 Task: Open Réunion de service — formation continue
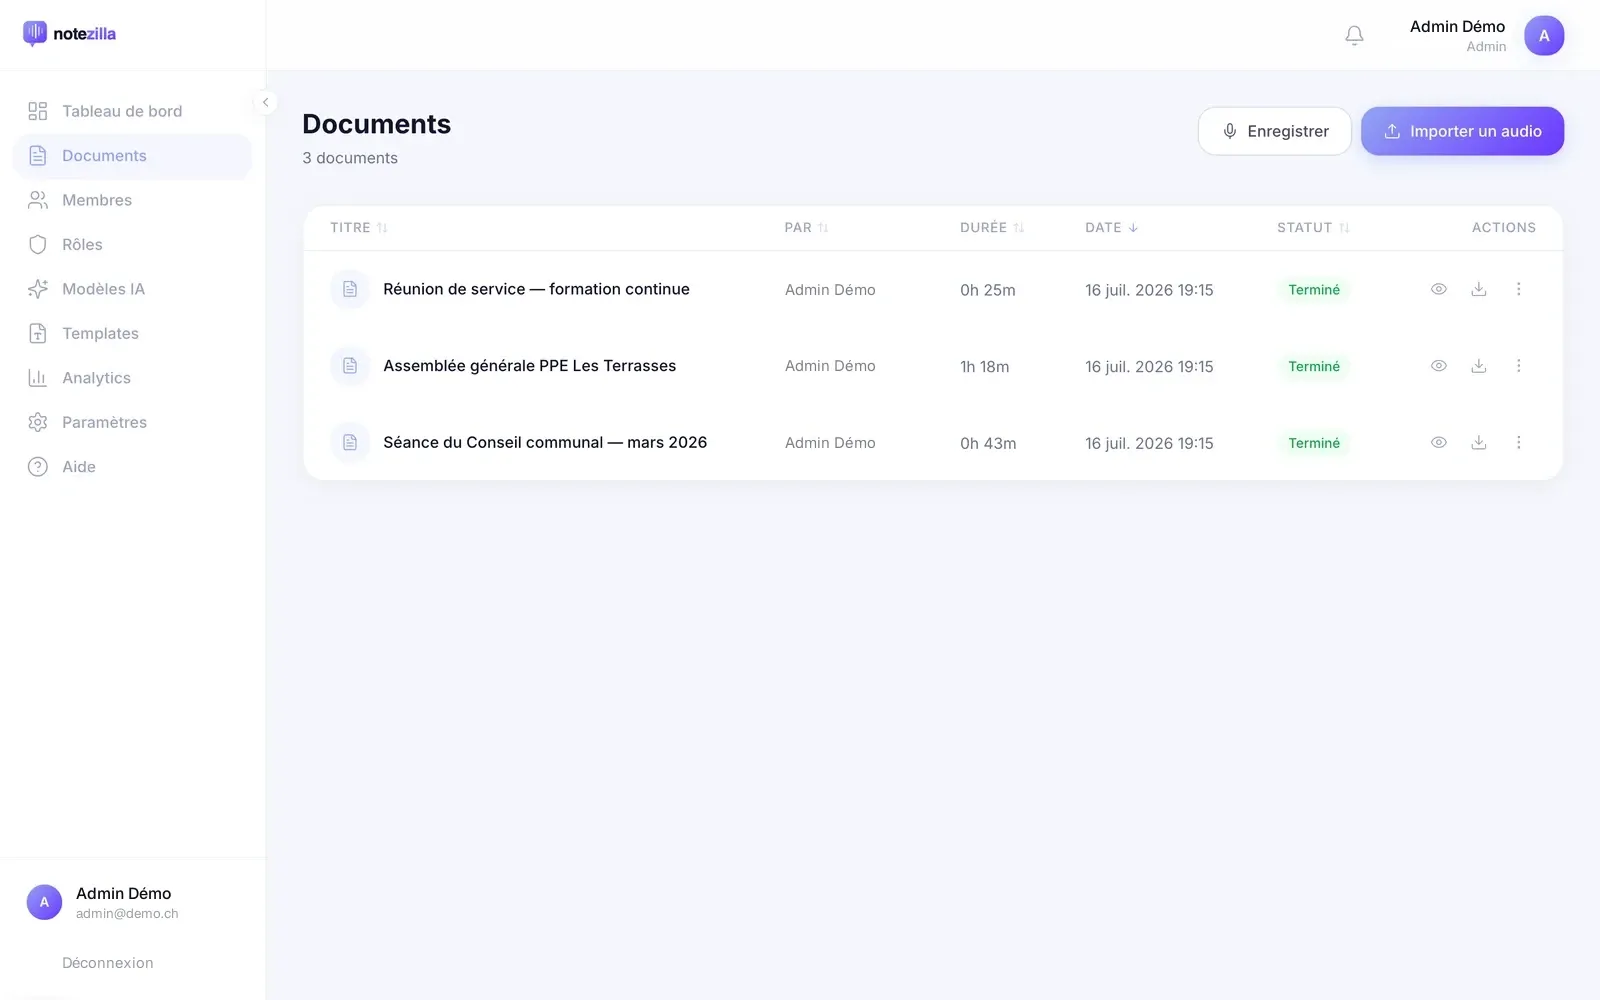tap(536, 289)
